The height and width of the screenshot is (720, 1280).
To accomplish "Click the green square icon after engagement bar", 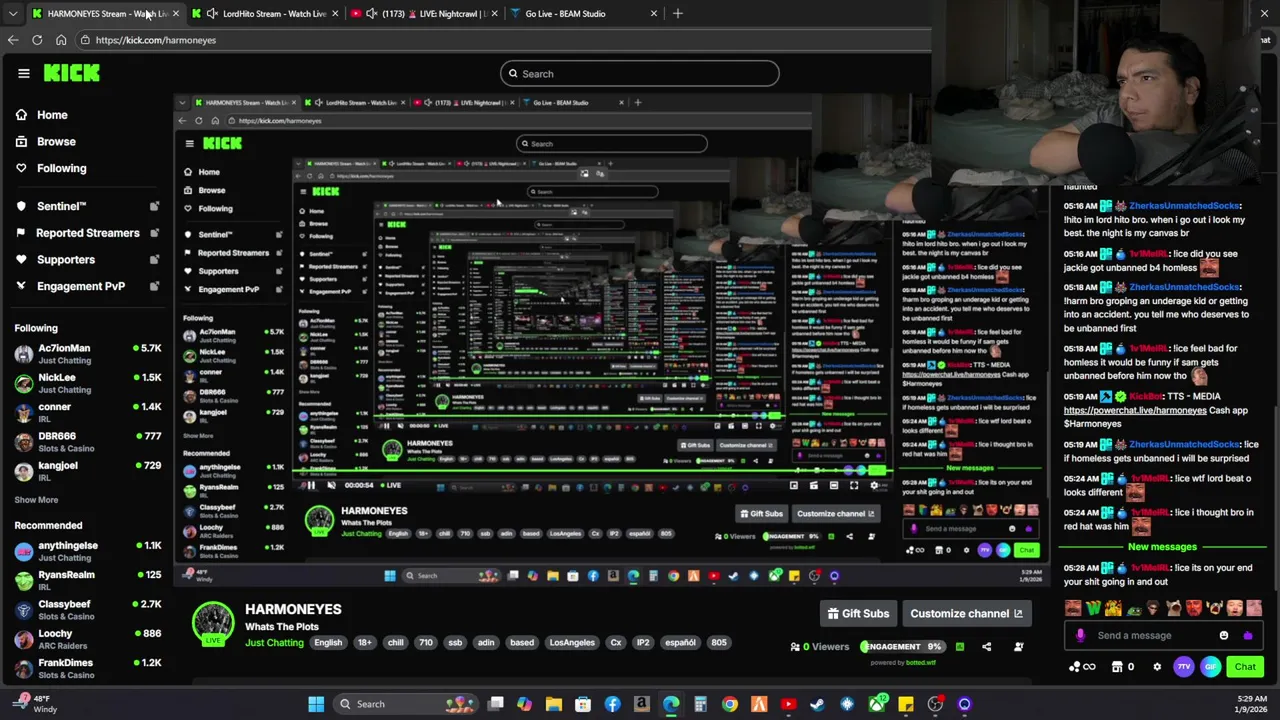I will [x=959, y=646].
